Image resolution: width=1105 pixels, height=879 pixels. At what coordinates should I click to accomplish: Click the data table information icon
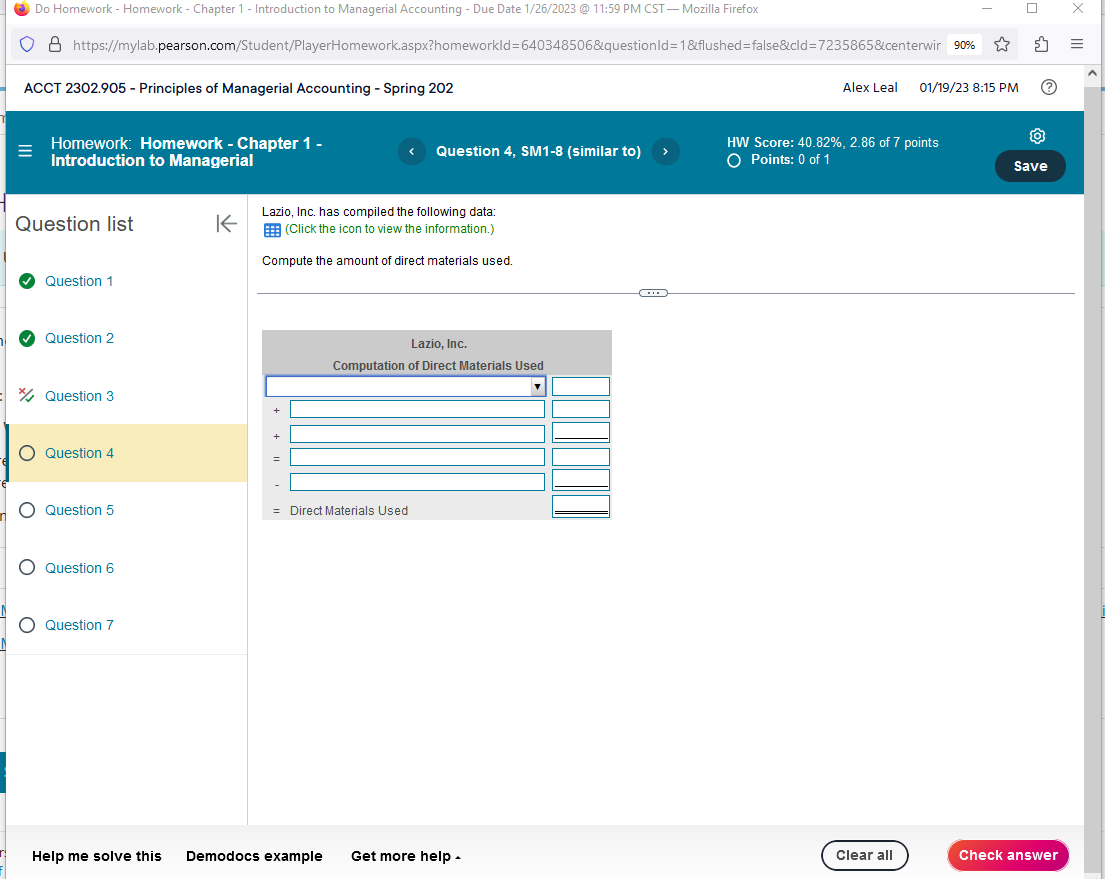pyautogui.click(x=272, y=230)
